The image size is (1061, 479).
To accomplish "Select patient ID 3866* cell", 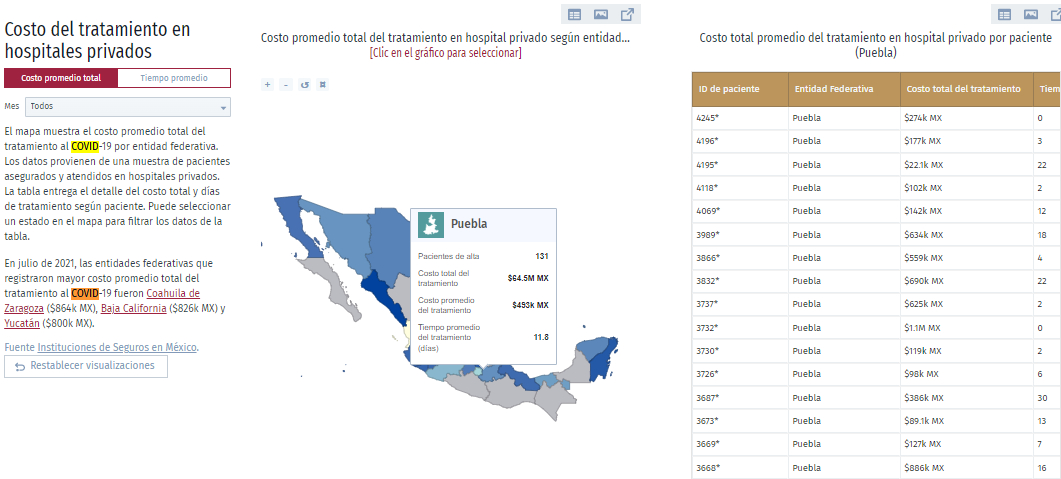I will [740, 258].
